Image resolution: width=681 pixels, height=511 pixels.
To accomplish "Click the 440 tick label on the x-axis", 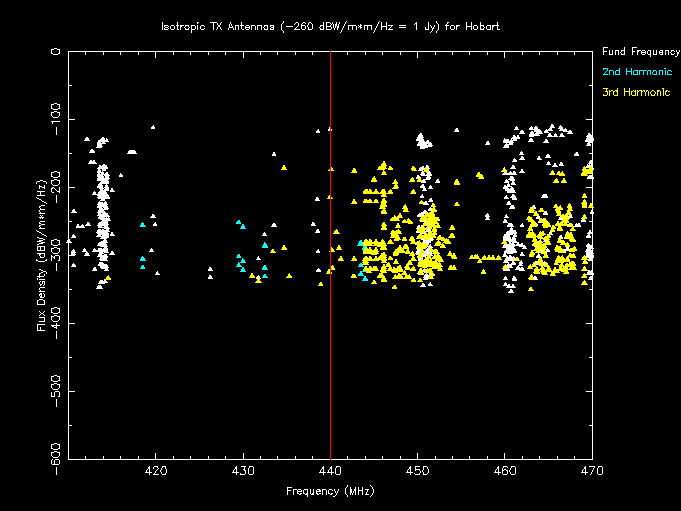I will coord(330,471).
